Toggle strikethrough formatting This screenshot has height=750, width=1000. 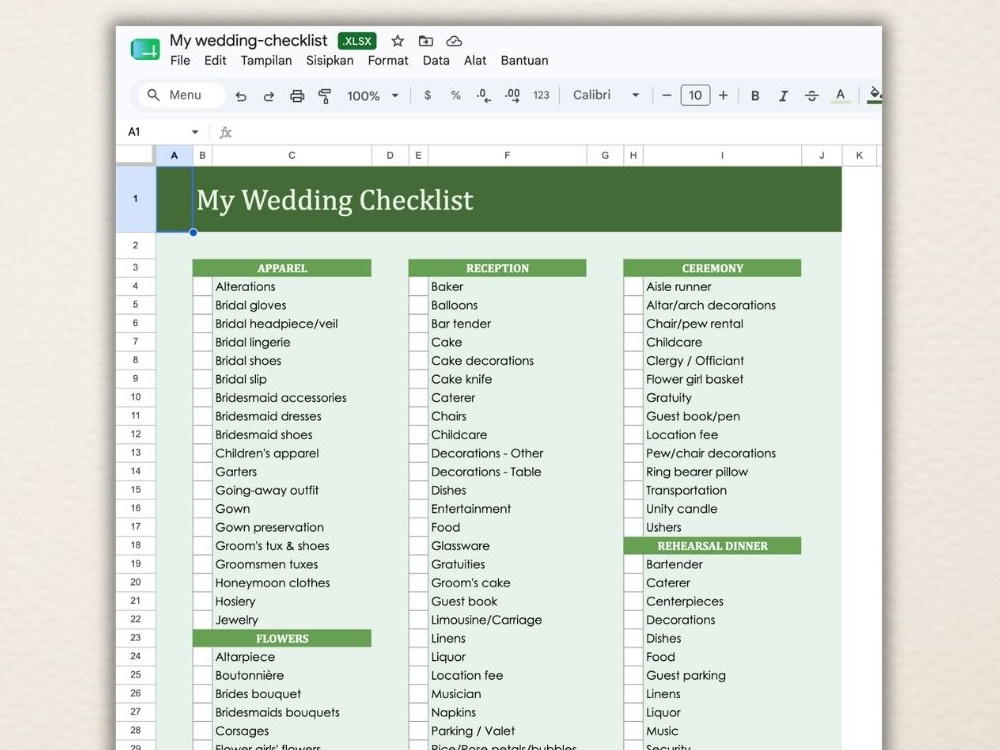tap(811, 96)
